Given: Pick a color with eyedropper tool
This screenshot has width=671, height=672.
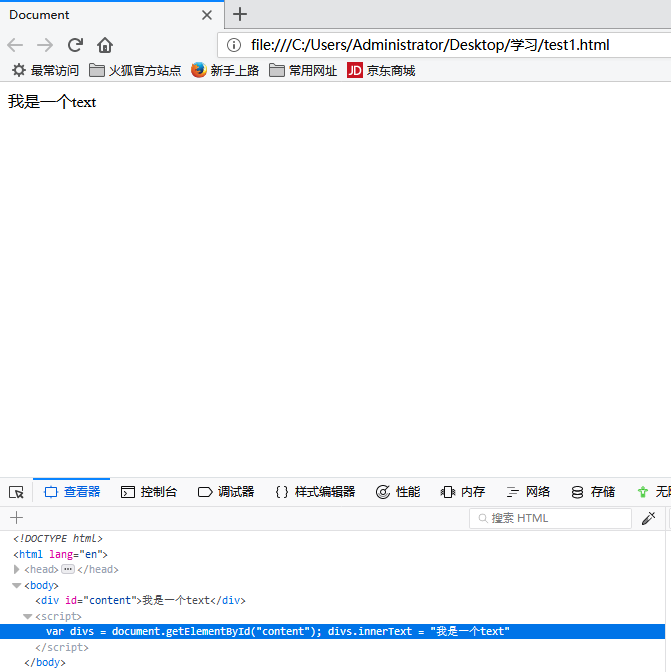Looking at the screenshot, I should point(648,518).
